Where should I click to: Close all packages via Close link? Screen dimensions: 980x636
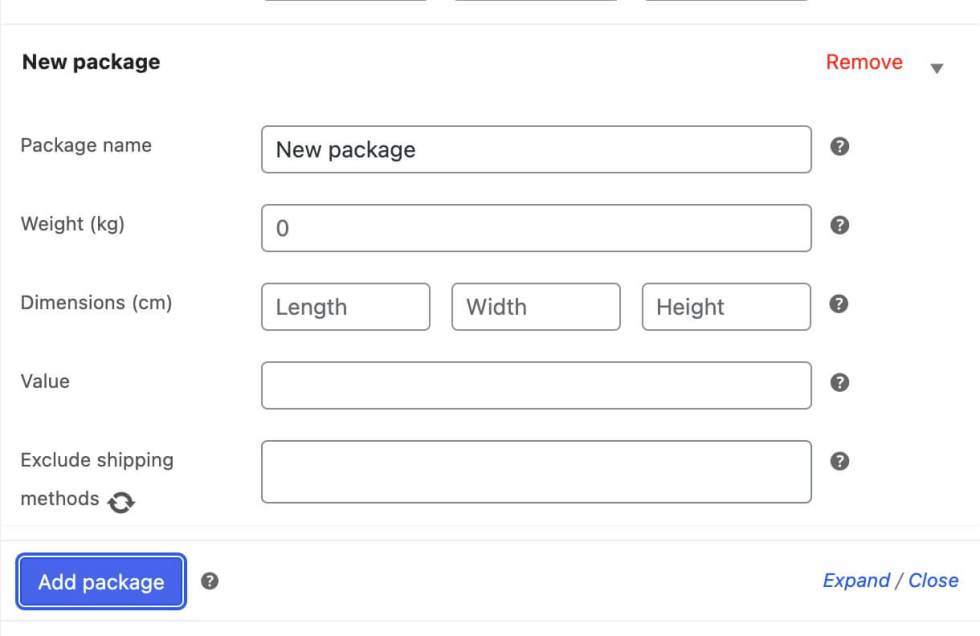tap(933, 581)
